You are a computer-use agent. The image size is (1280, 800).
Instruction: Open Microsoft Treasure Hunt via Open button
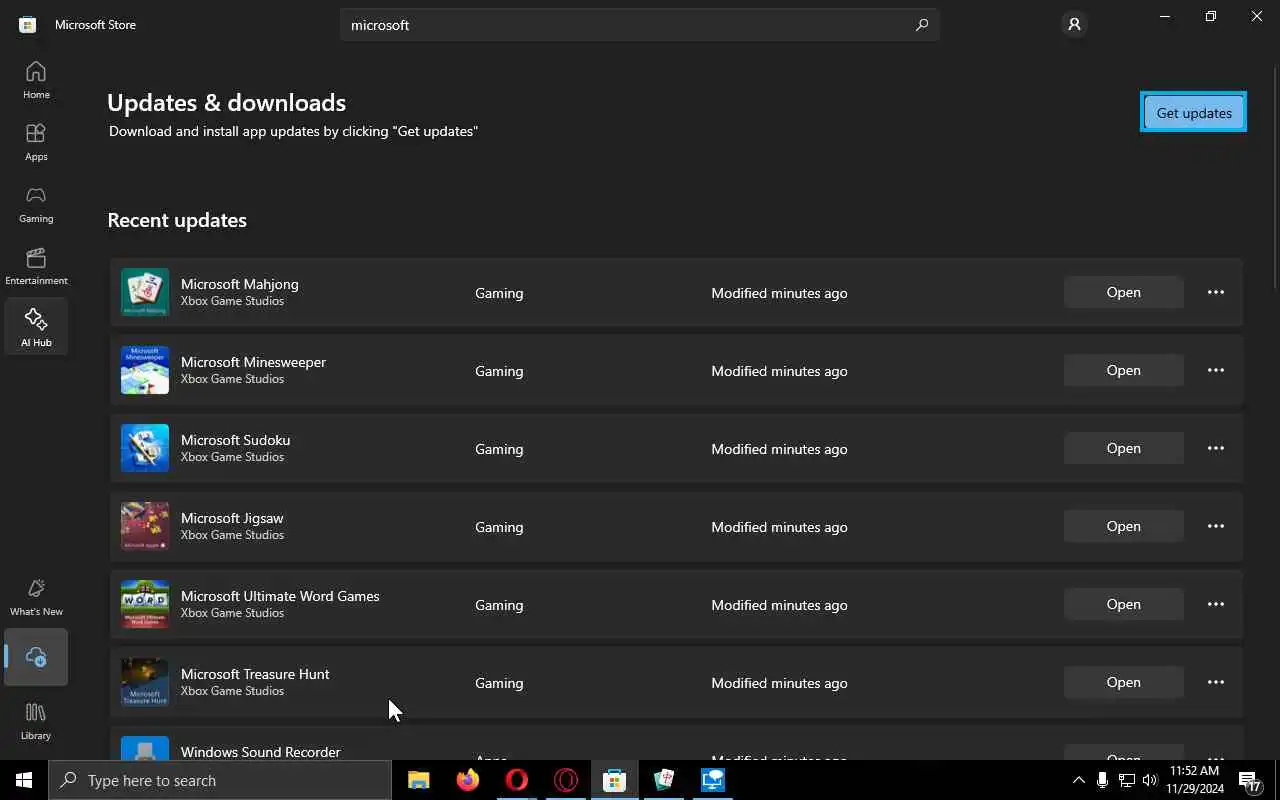coord(1123,682)
